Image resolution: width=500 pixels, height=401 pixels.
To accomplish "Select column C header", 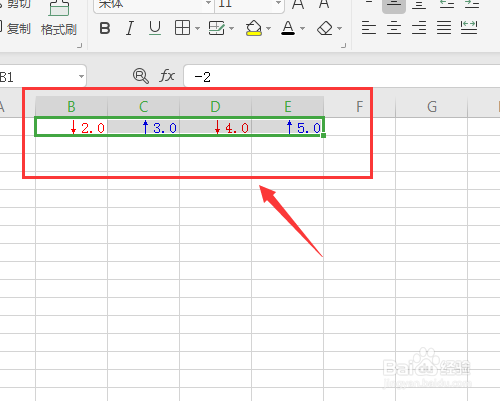I will pyautogui.click(x=143, y=107).
